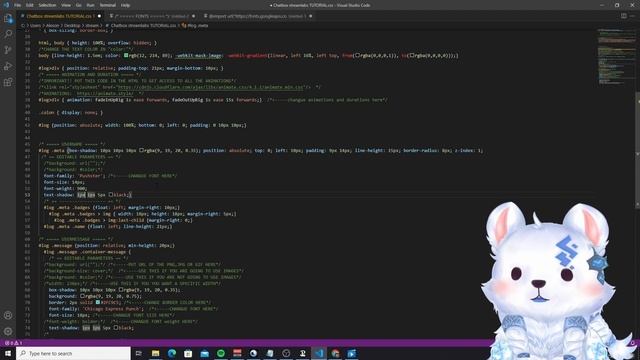Open the Source Control view
Image resolution: width=640 pixels, height=360 pixels.
click(x=8, y=50)
